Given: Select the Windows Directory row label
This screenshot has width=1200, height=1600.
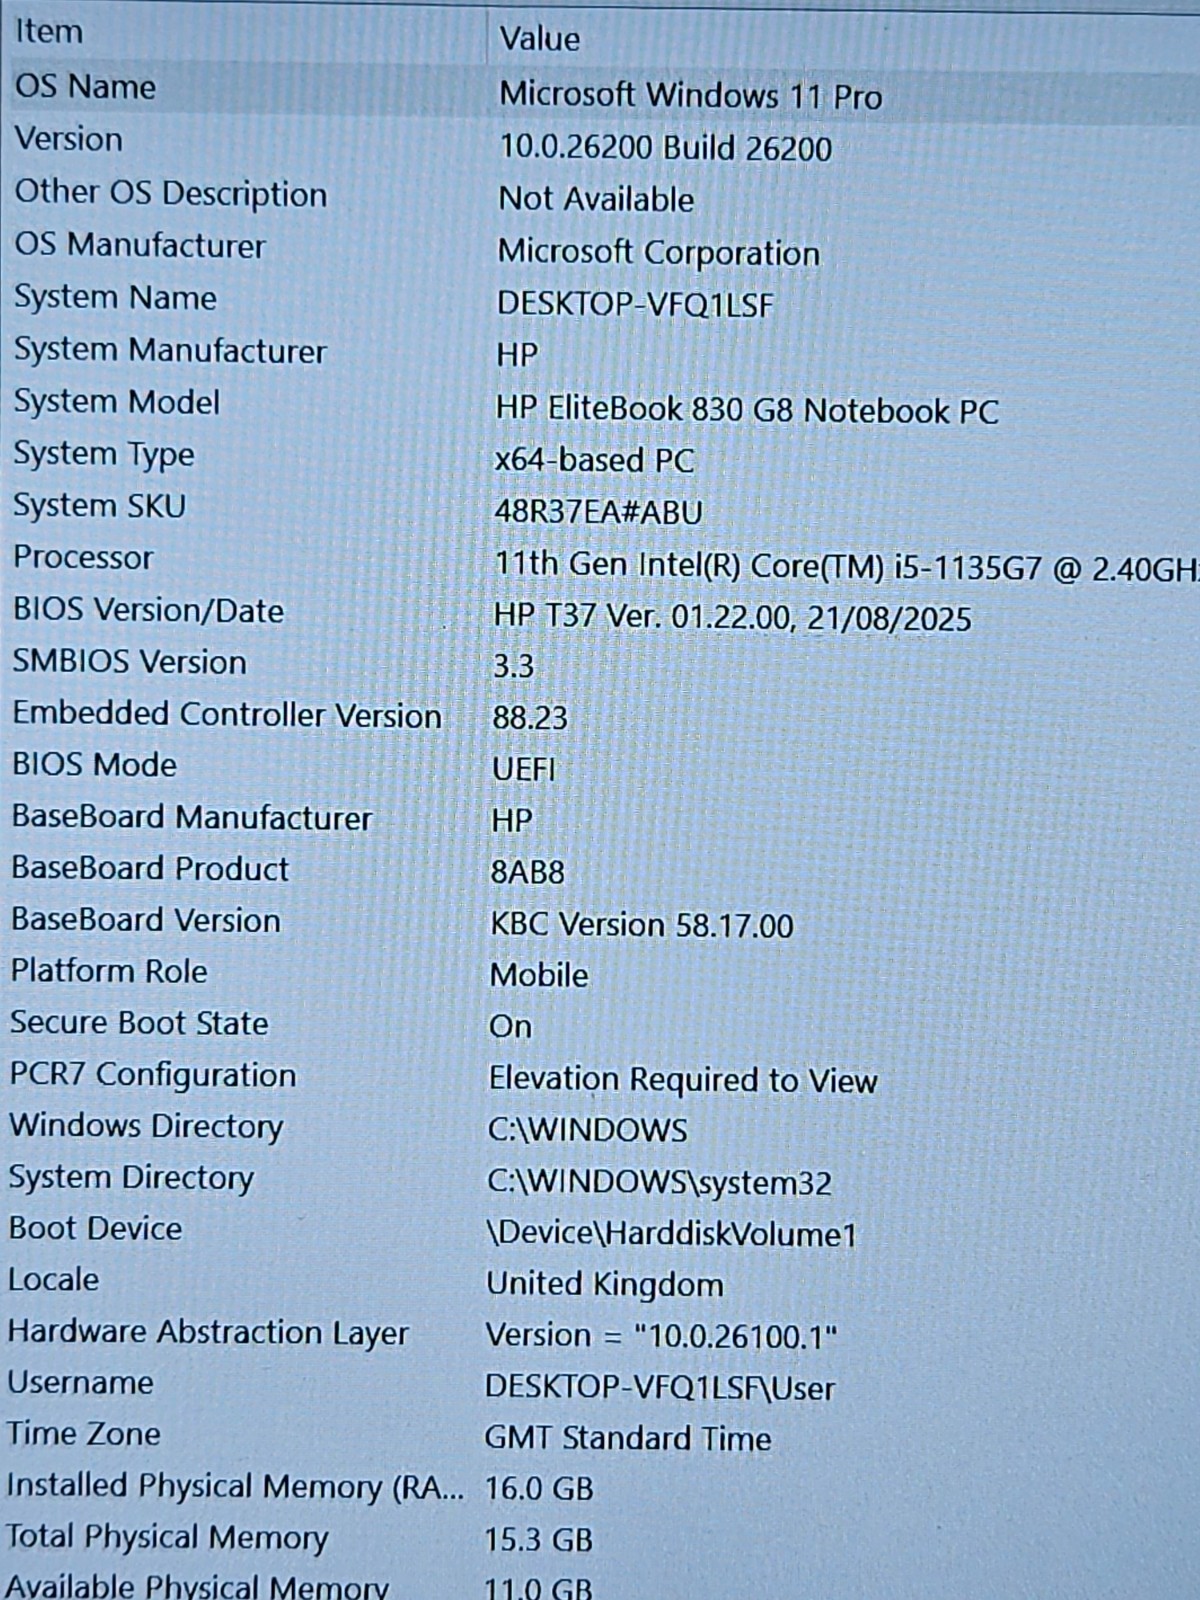Looking at the screenshot, I should (146, 1127).
